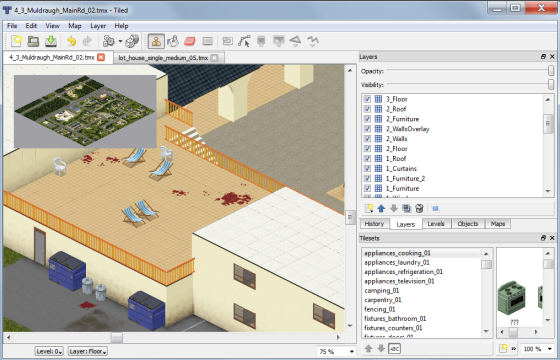Open the Layer menu
This screenshot has width=560, height=360.
pos(98,26)
